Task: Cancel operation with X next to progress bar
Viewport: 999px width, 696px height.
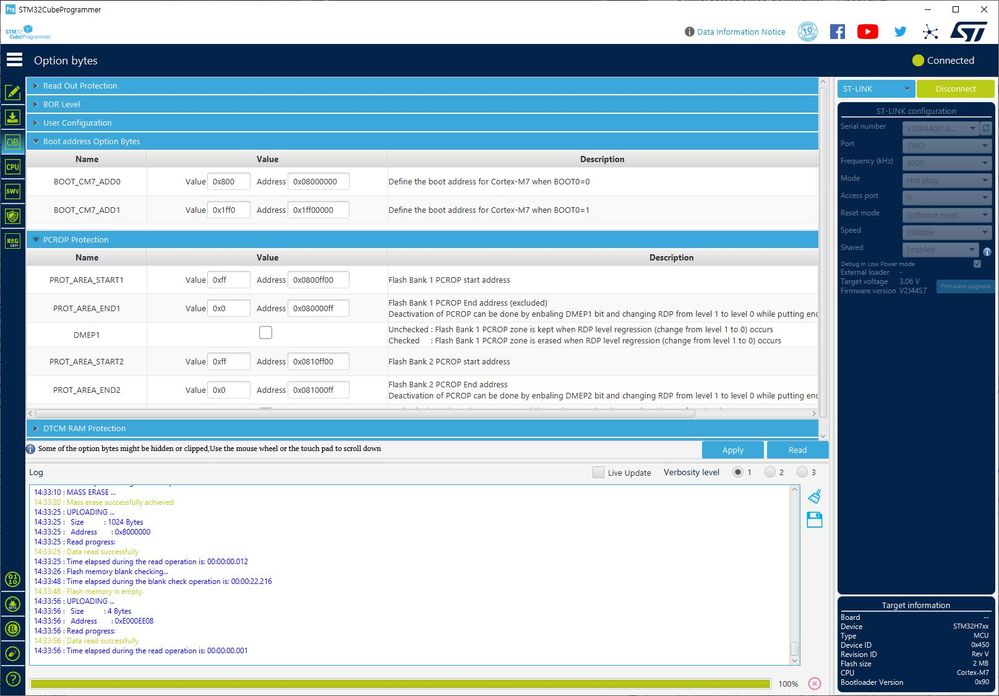Action: coord(814,683)
